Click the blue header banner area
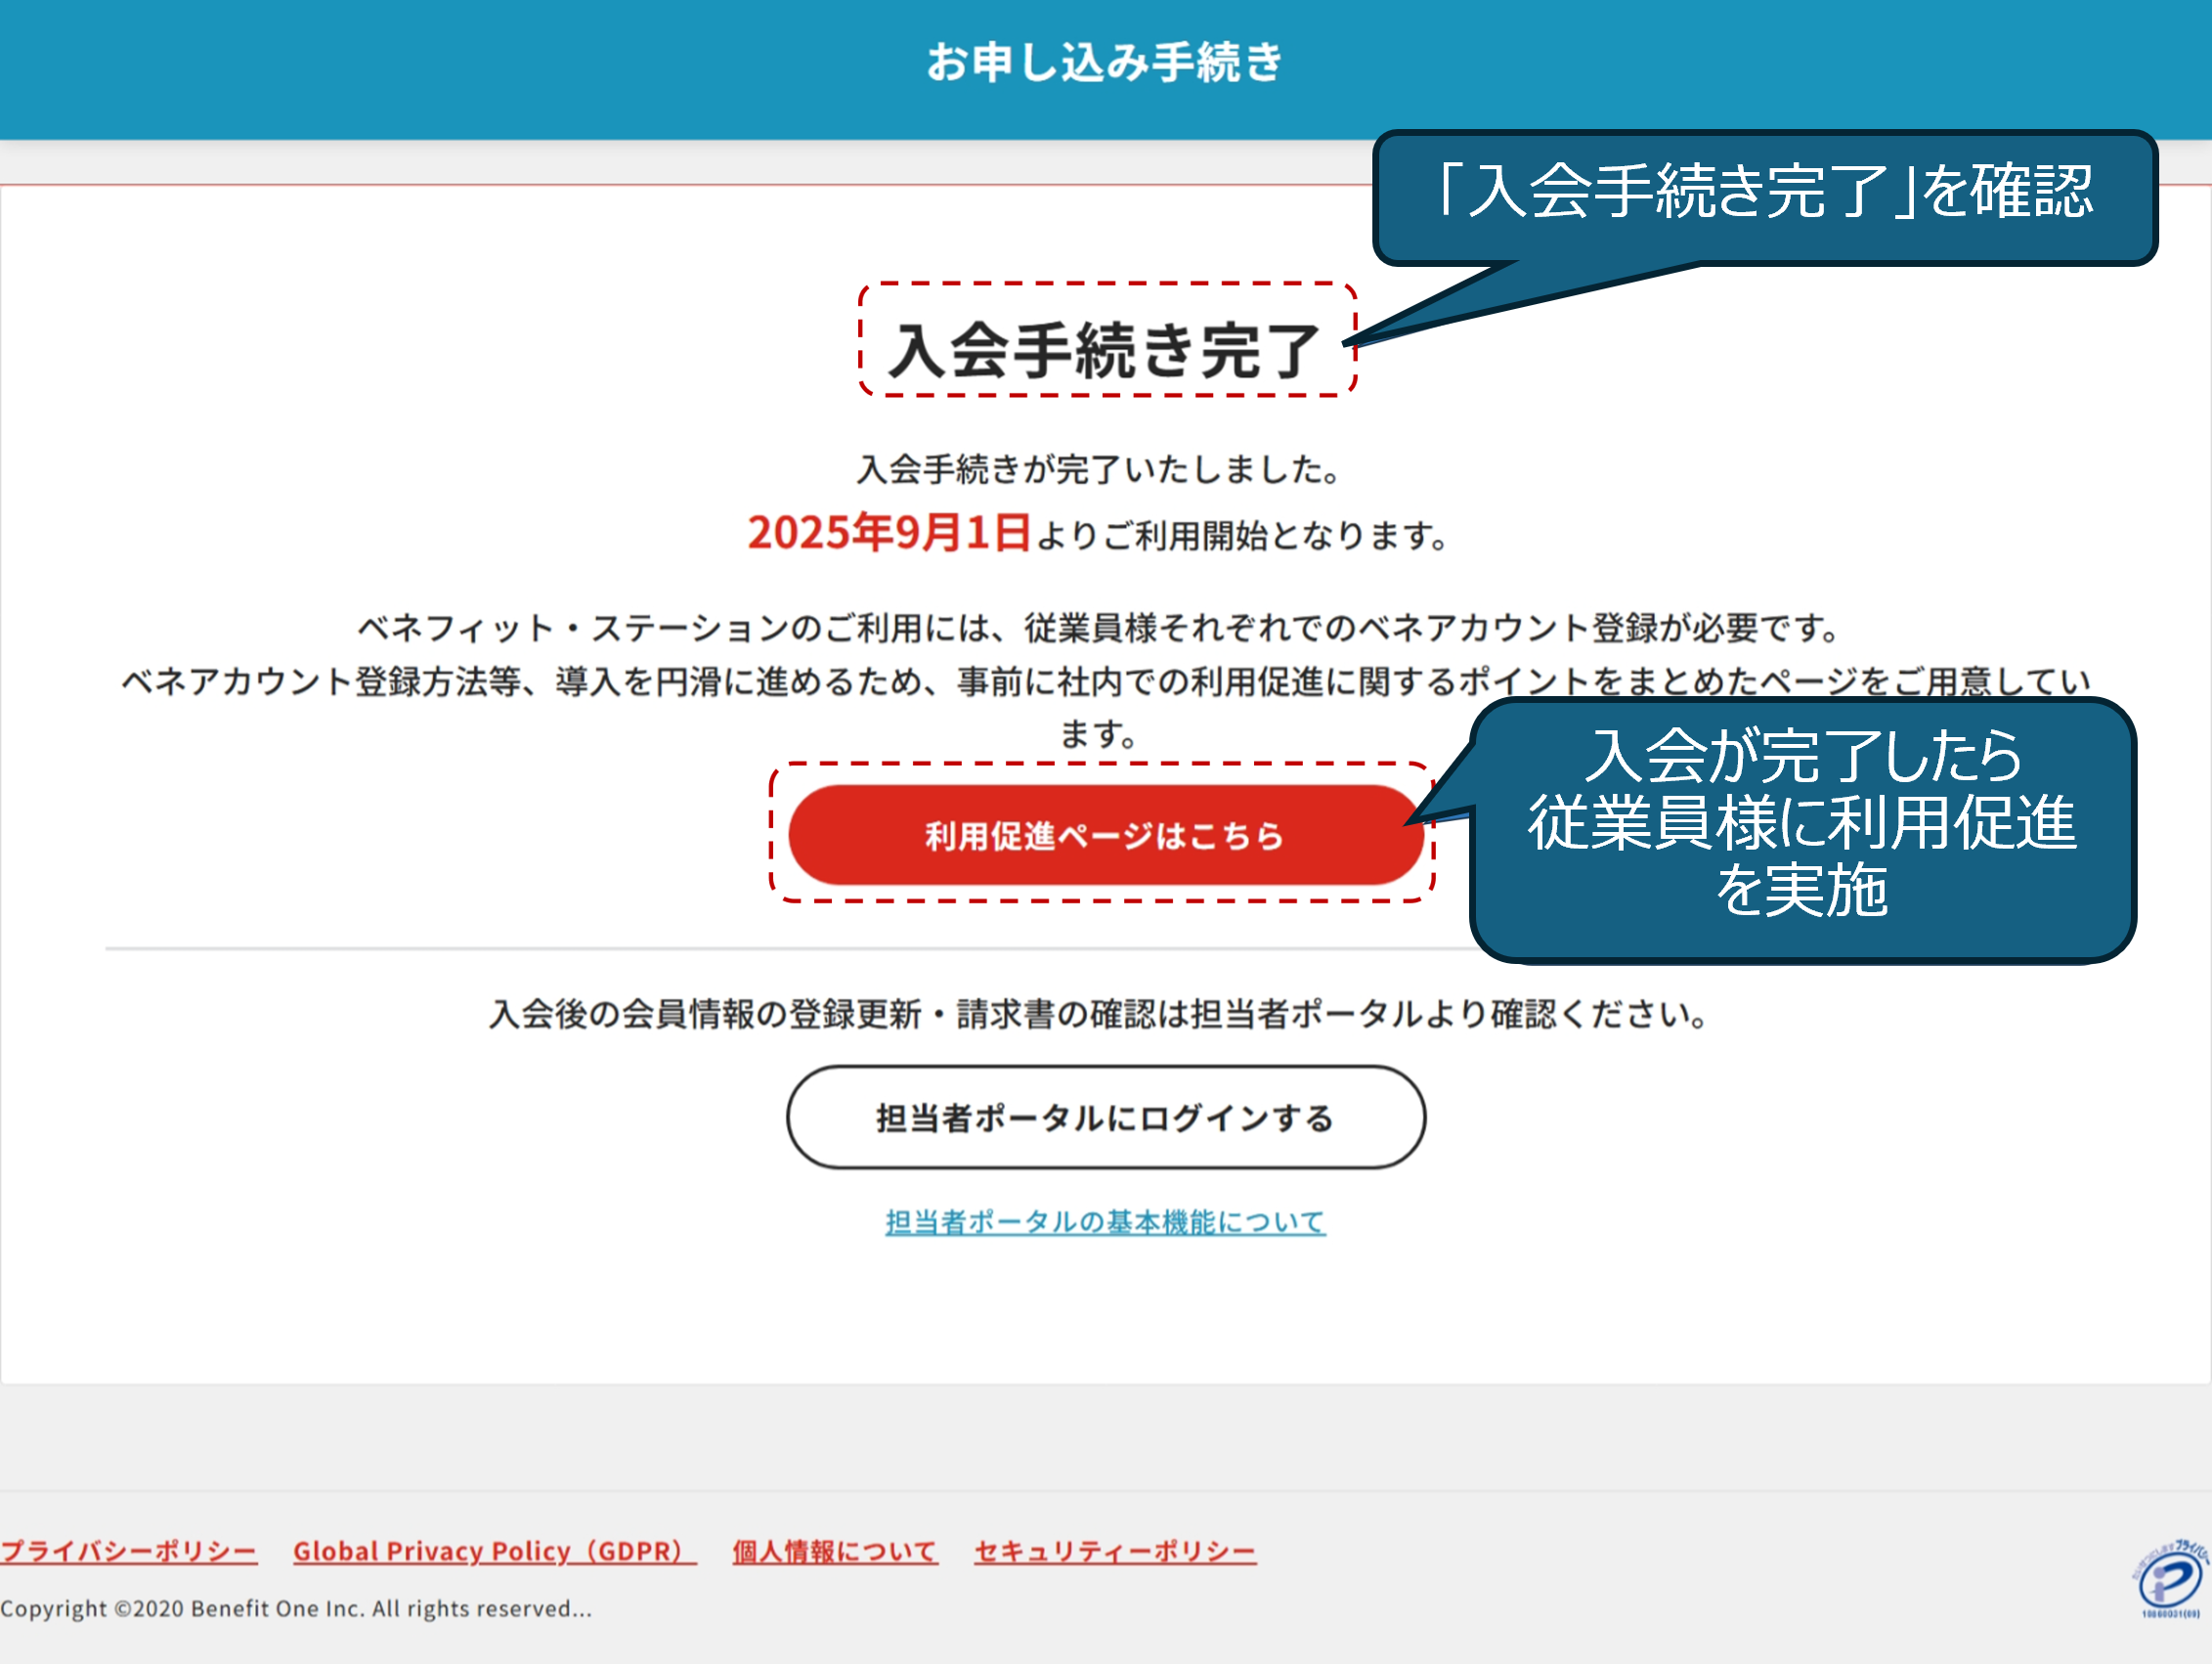2212x1664 pixels. 400,70
